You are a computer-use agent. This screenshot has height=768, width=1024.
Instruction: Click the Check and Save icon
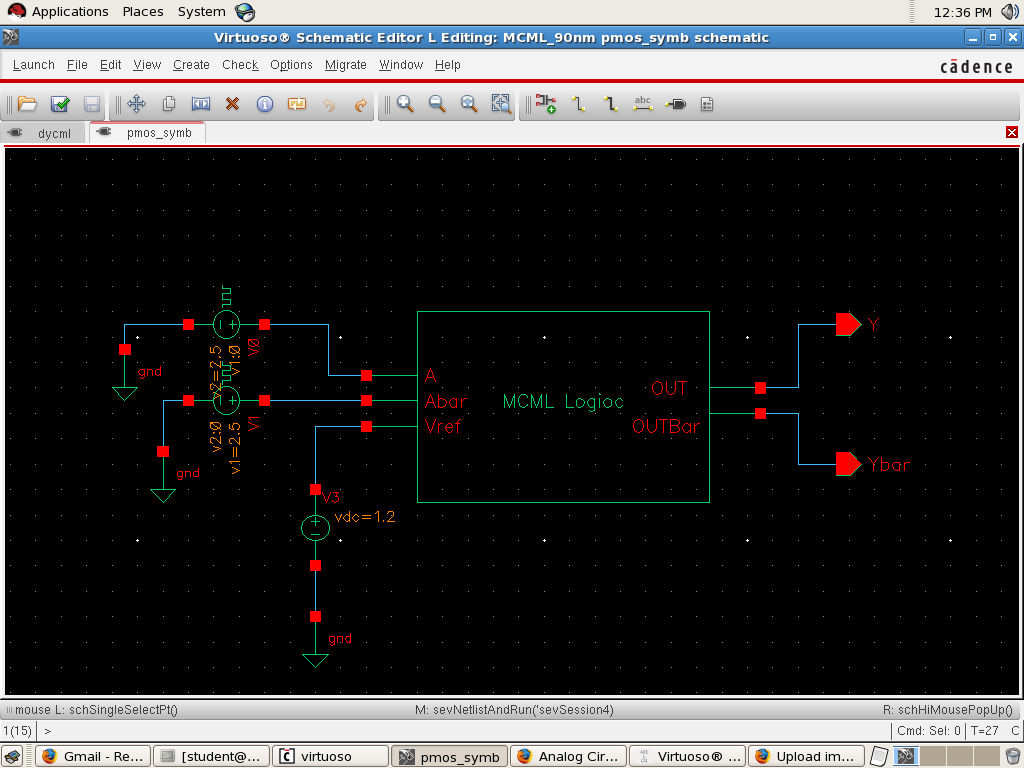pyautogui.click(x=60, y=104)
